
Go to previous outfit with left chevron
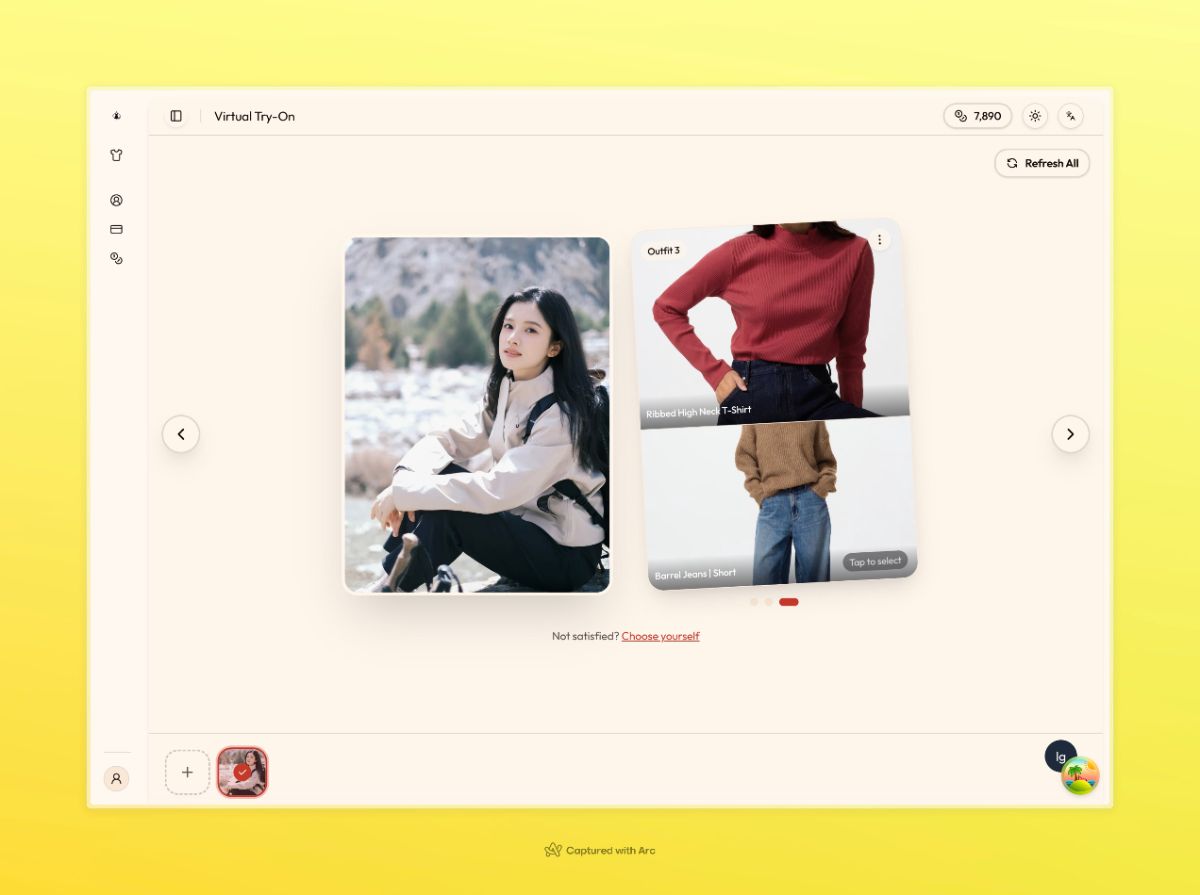click(x=181, y=434)
